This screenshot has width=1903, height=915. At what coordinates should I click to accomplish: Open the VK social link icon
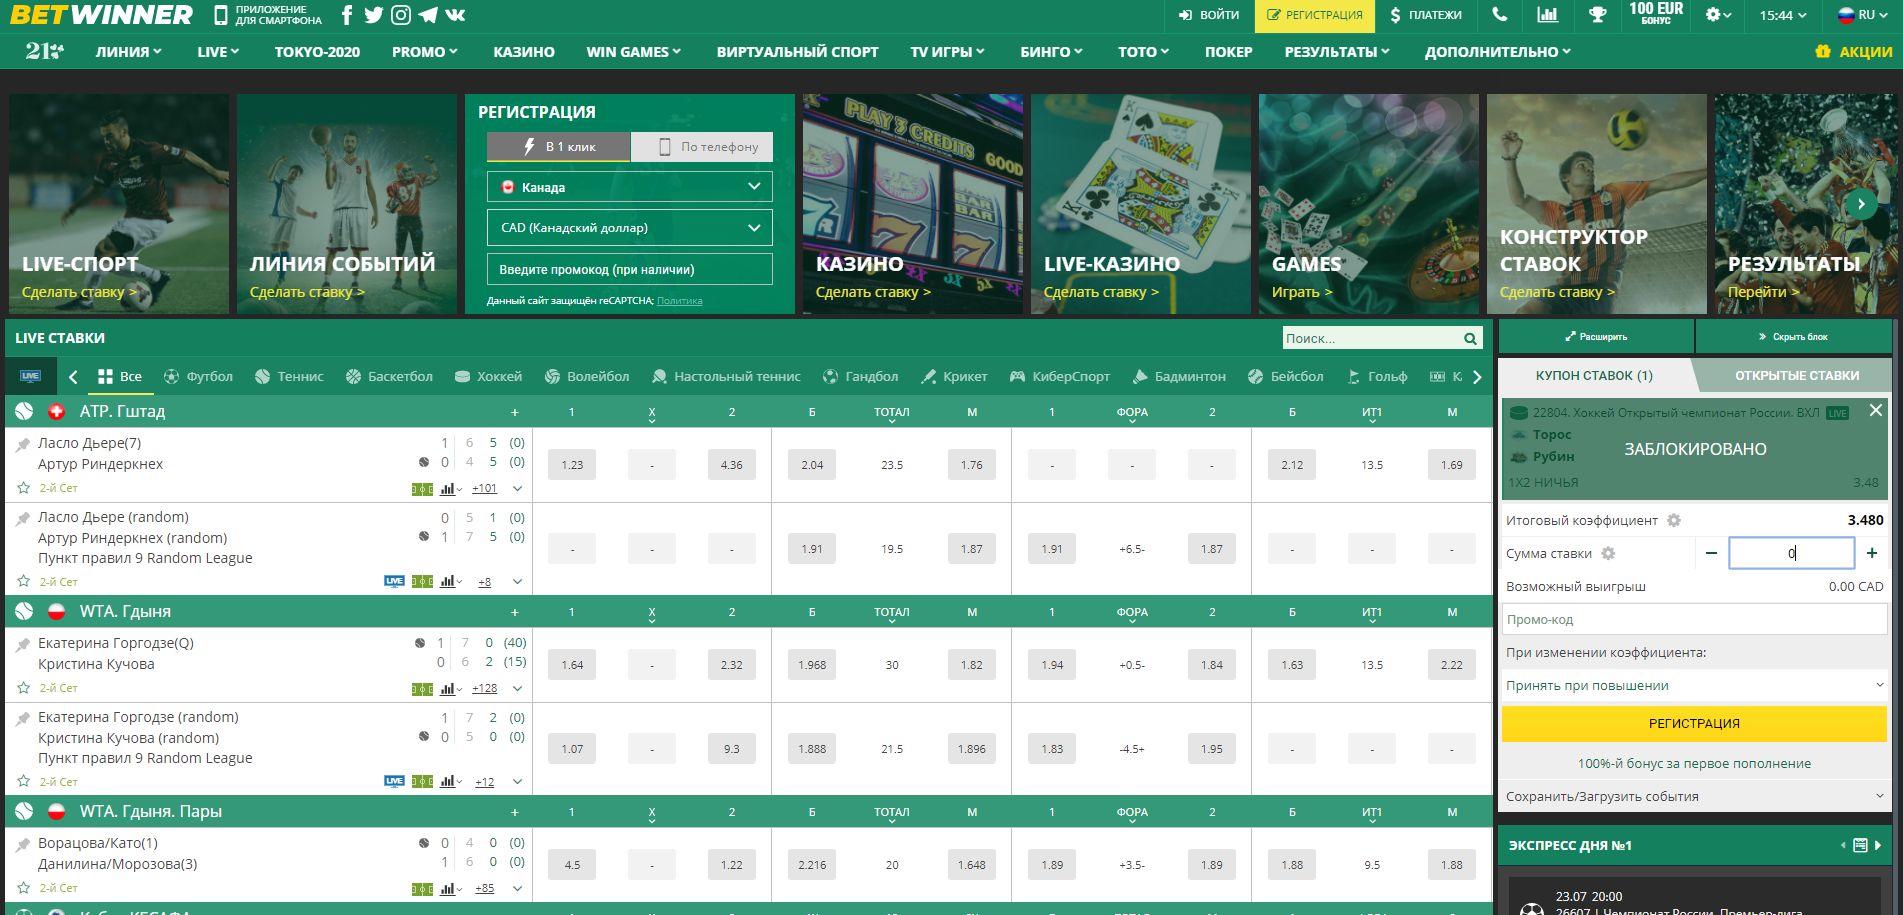455,15
